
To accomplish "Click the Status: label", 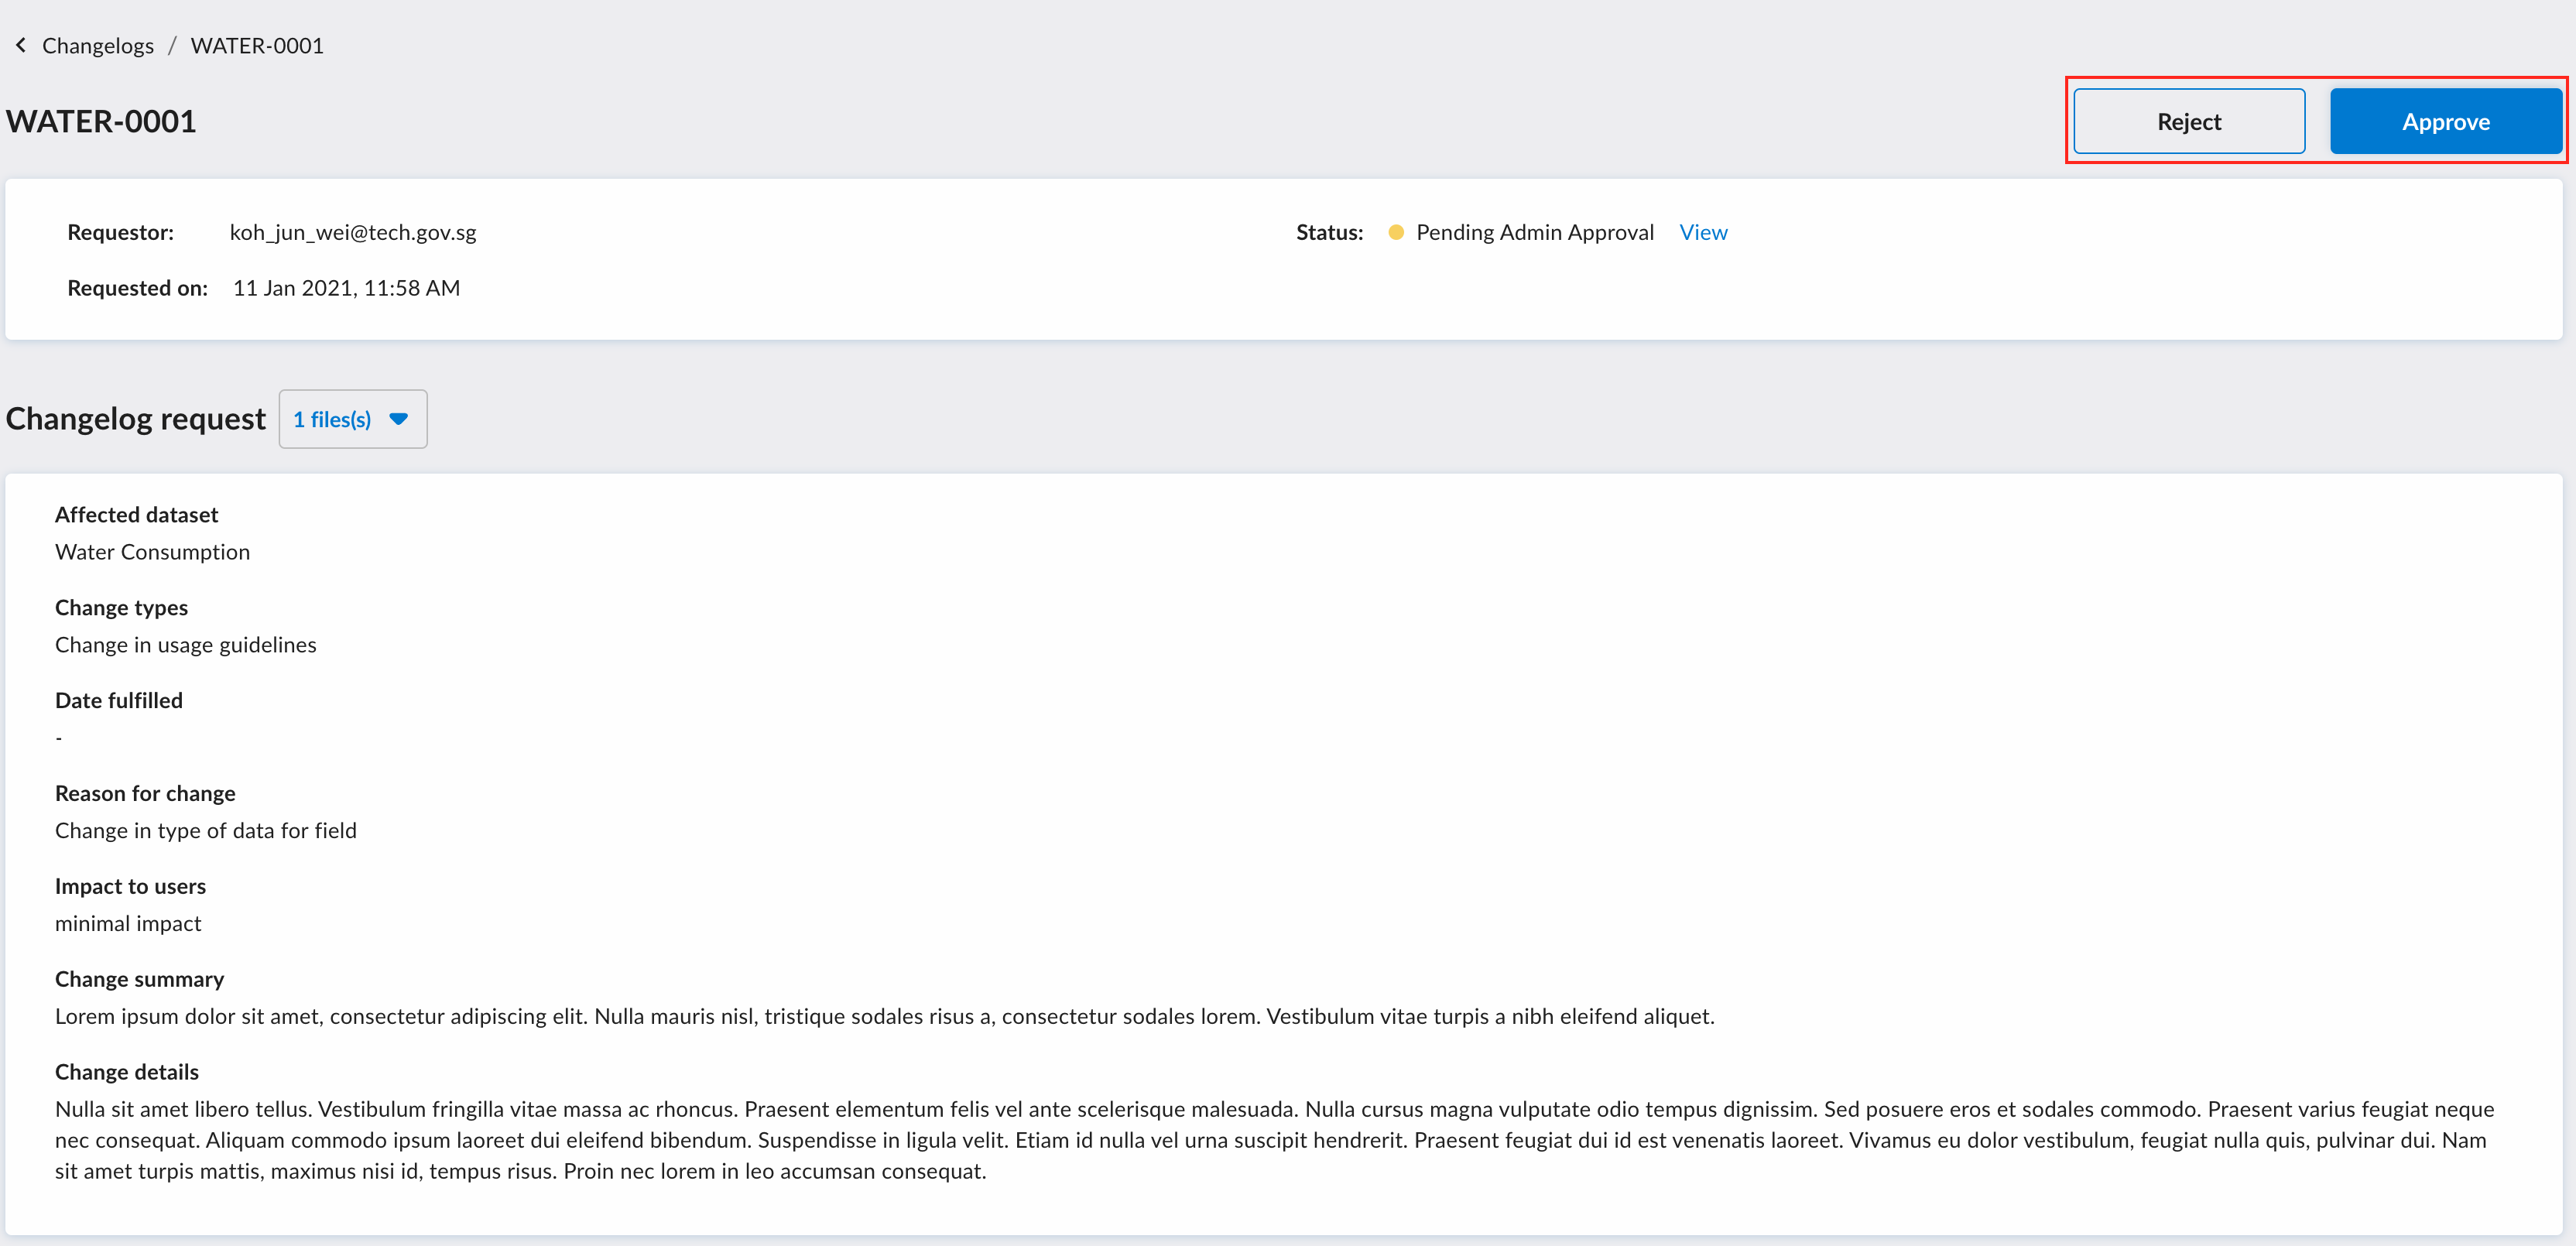I will (1329, 232).
